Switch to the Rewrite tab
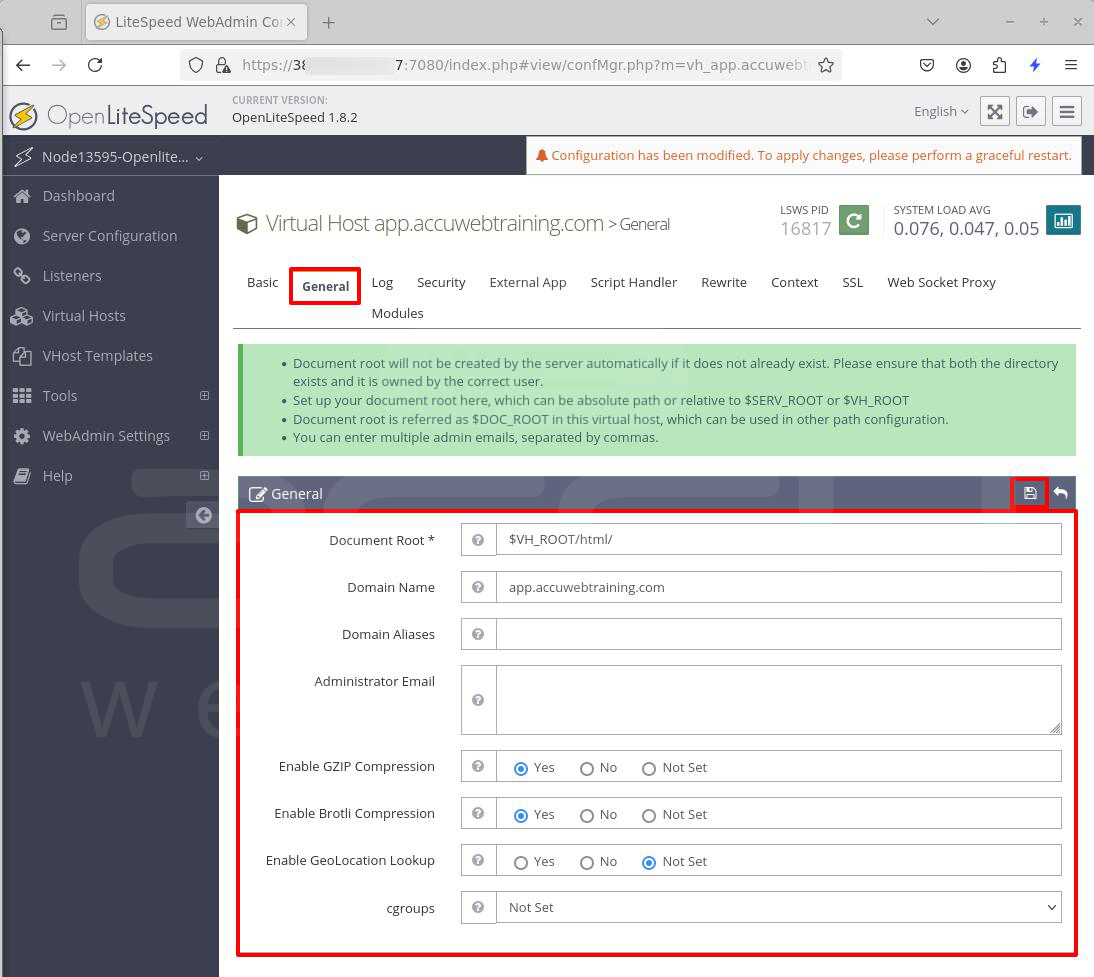The image size is (1094, 977). 724,283
